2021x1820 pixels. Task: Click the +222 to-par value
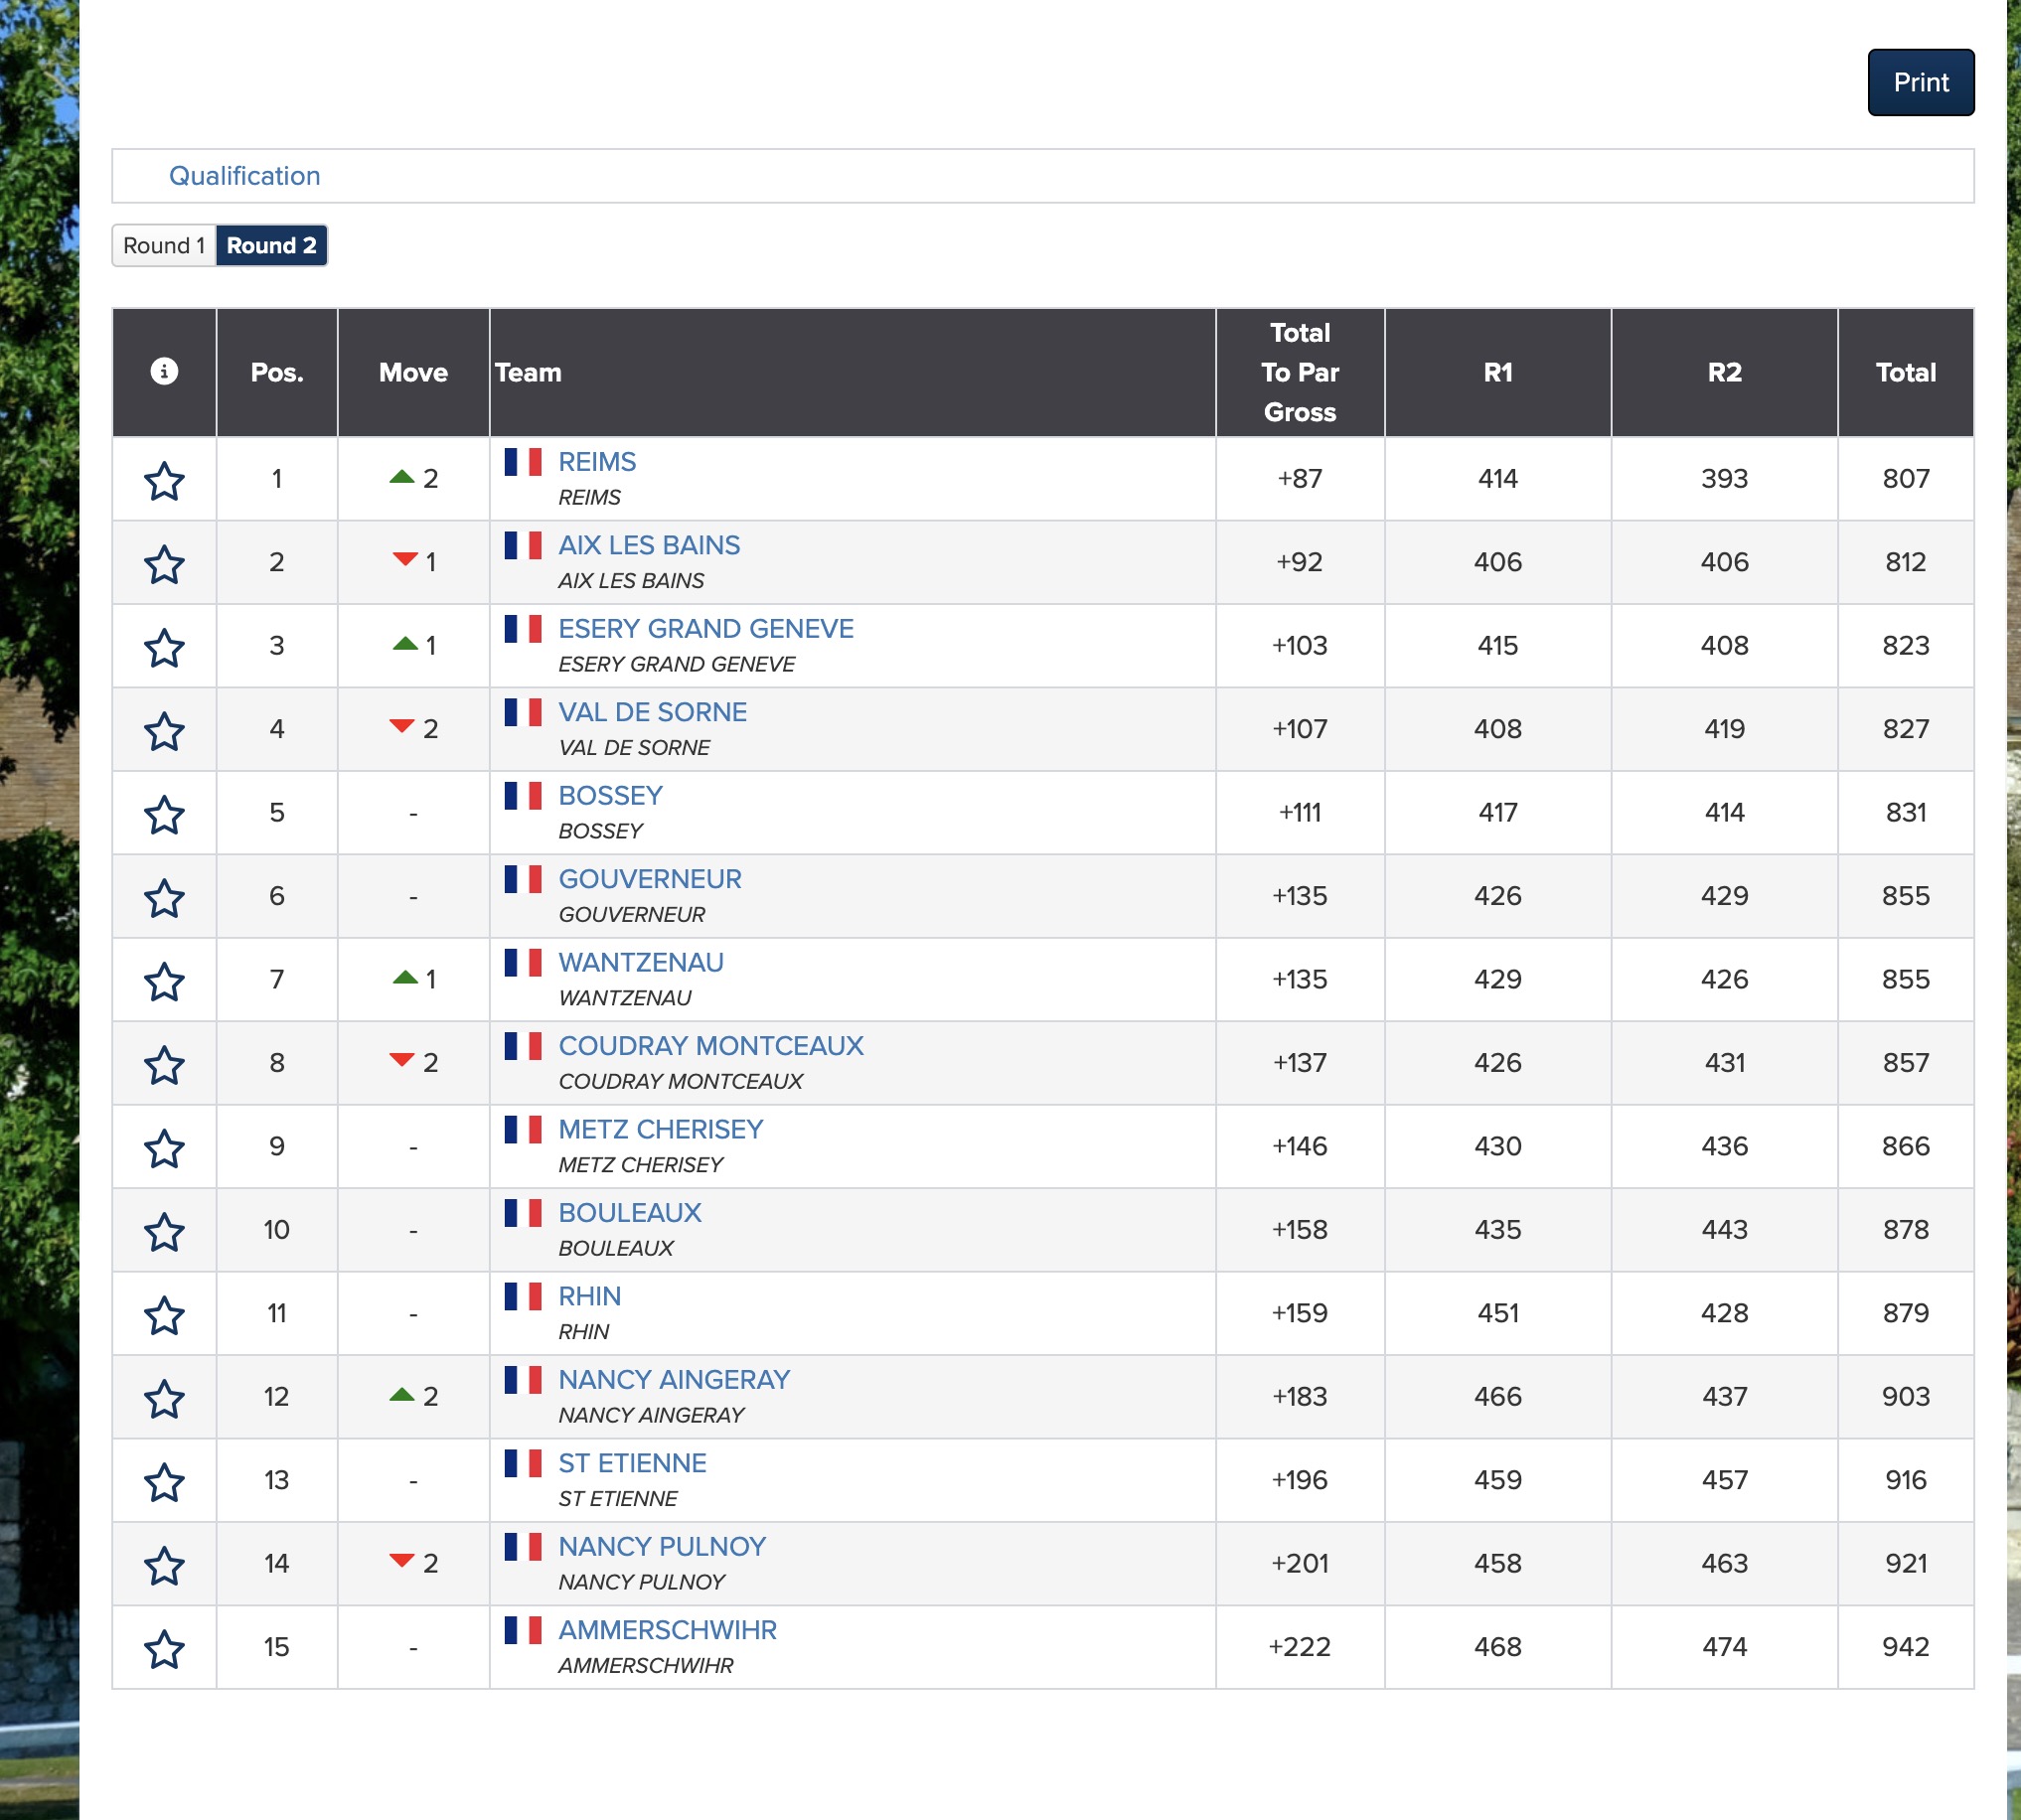[x=1300, y=1648]
